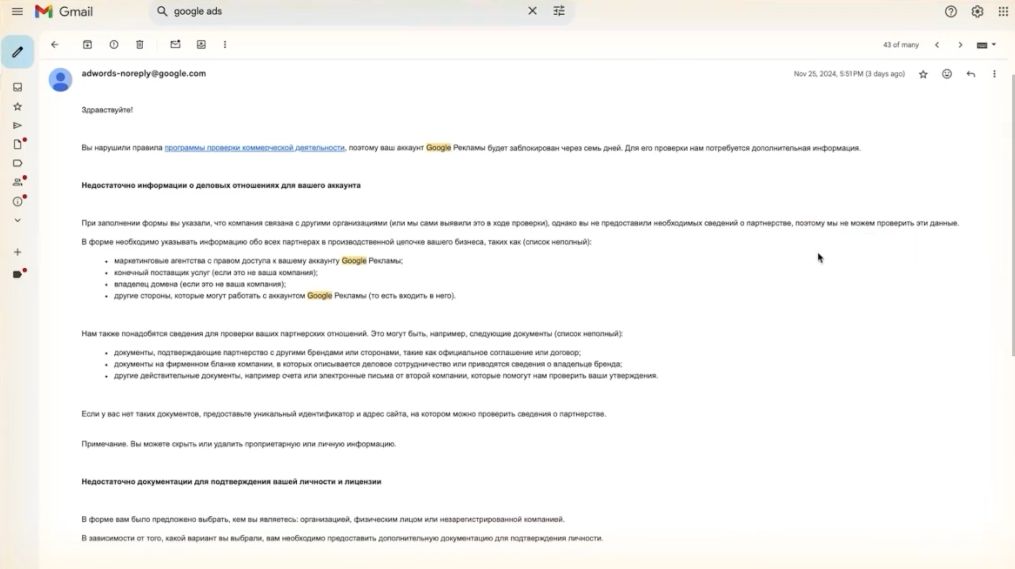Open the people category sidebar icon
The width and height of the screenshot is (1015, 569).
(x=18, y=182)
